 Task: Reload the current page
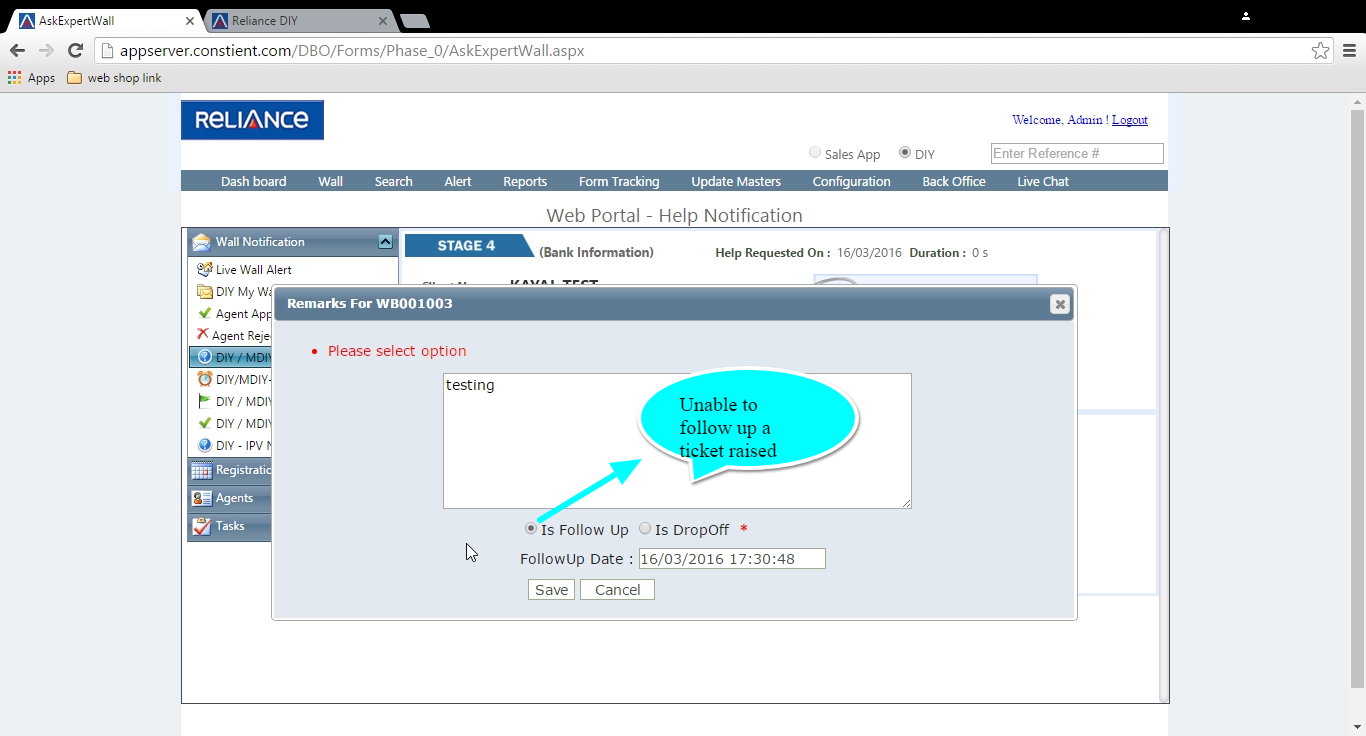point(75,50)
